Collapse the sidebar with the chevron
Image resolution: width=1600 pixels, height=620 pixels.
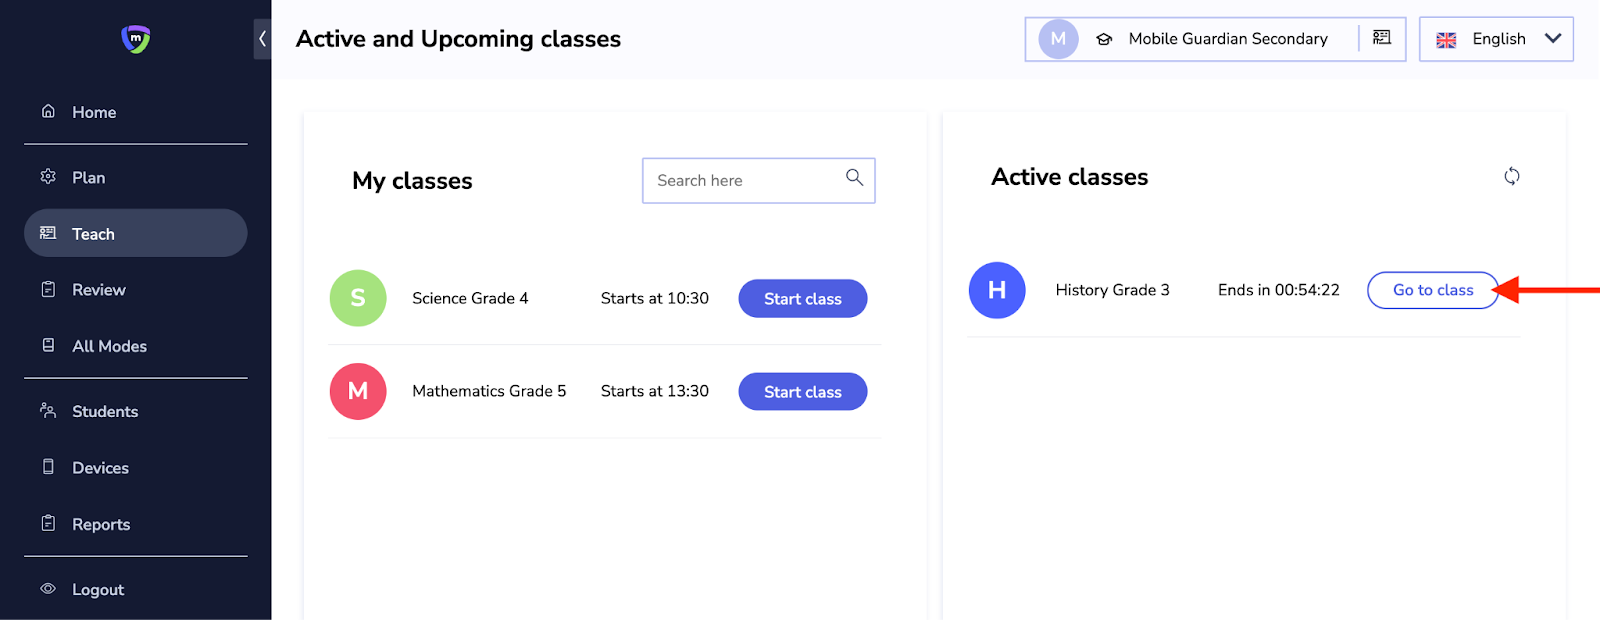[x=262, y=39]
